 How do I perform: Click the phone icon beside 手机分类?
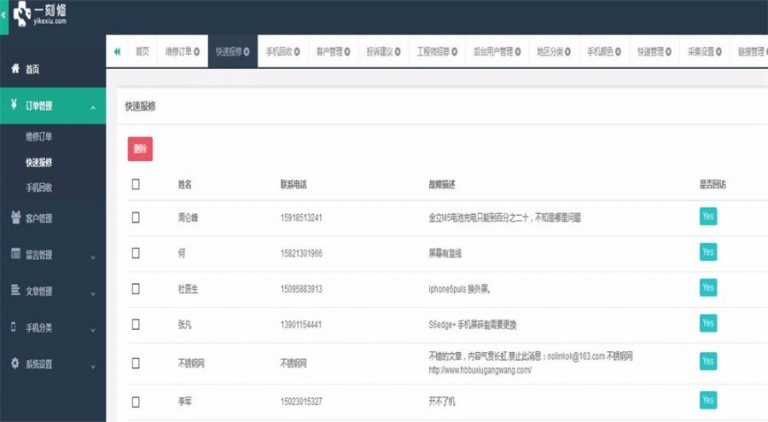[15, 327]
